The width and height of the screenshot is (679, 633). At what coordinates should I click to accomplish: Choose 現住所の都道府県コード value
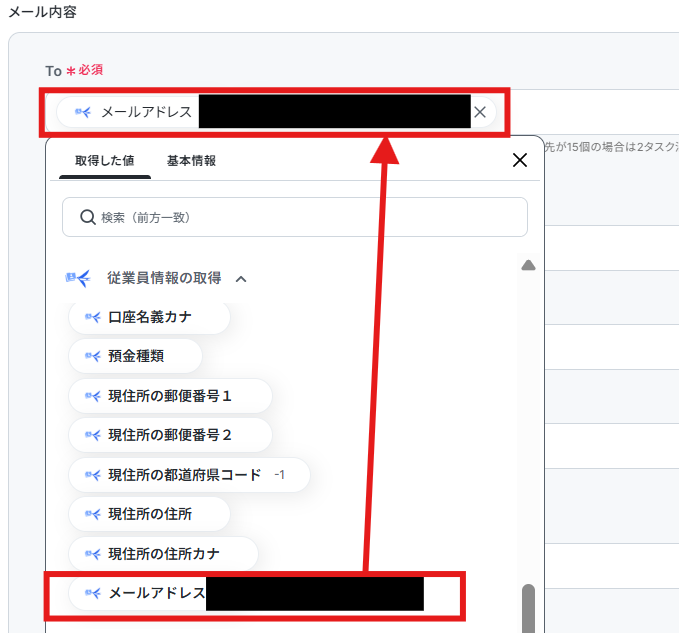click(x=189, y=475)
